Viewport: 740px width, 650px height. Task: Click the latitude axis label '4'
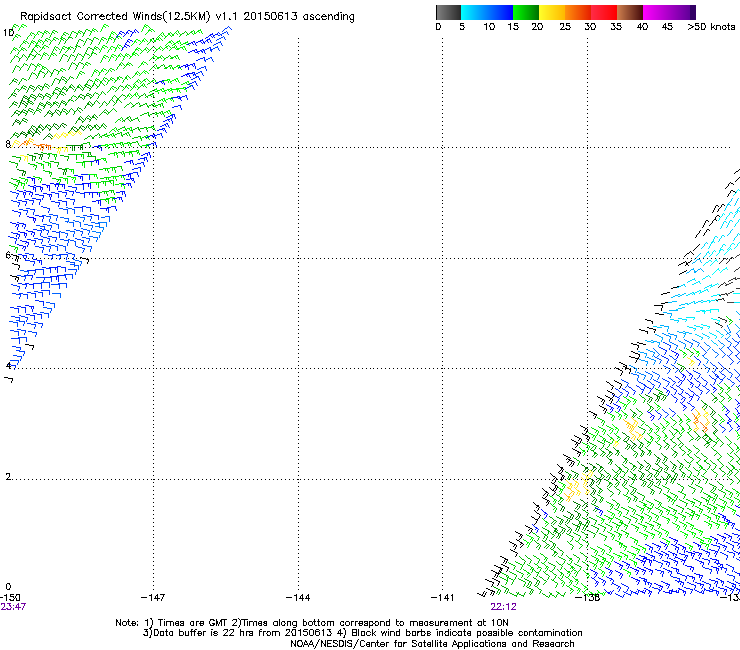click(8, 365)
